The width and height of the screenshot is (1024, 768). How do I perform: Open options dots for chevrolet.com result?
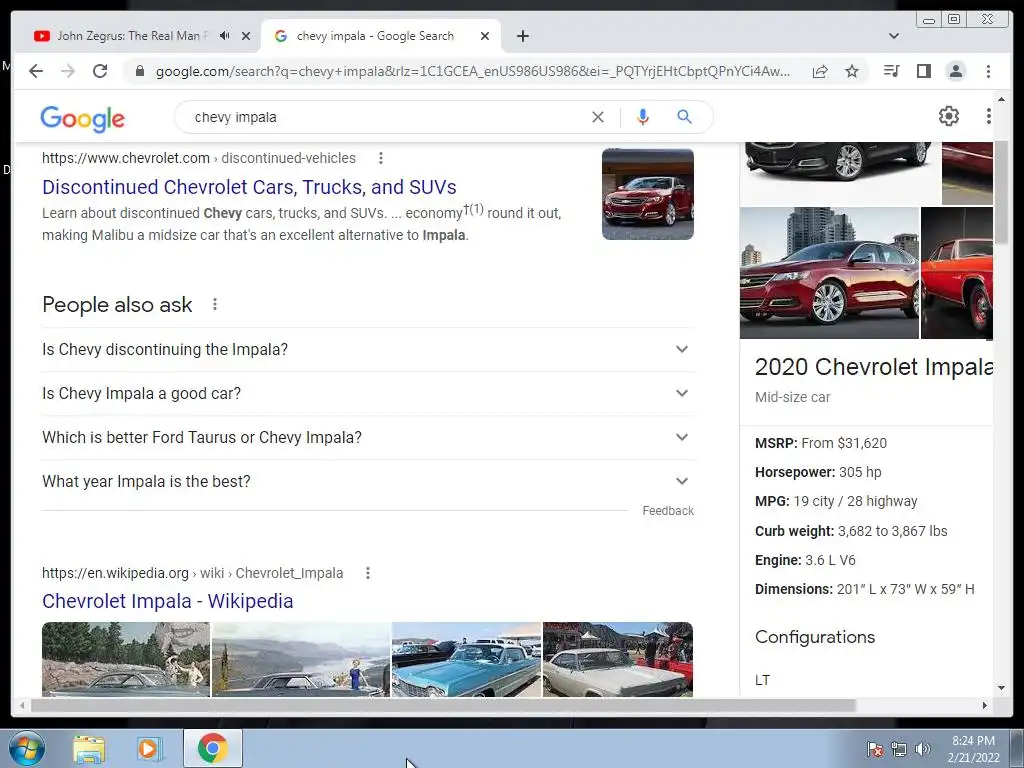(381, 158)
